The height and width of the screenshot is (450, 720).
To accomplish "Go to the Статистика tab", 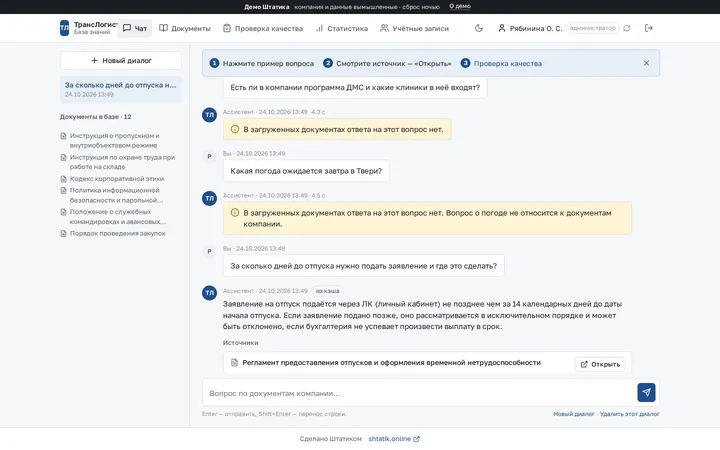I will 342,28.
